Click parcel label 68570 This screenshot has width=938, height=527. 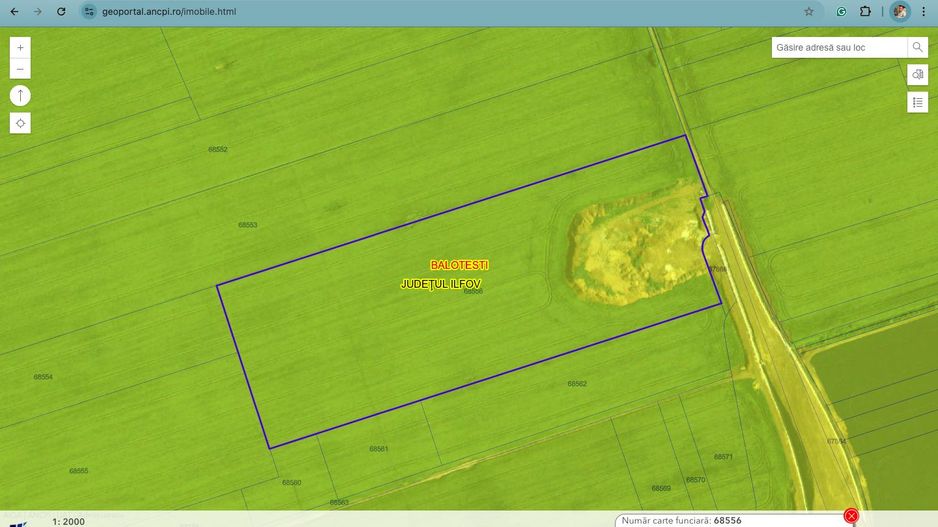pyautogui.click(x=696, y=480)
